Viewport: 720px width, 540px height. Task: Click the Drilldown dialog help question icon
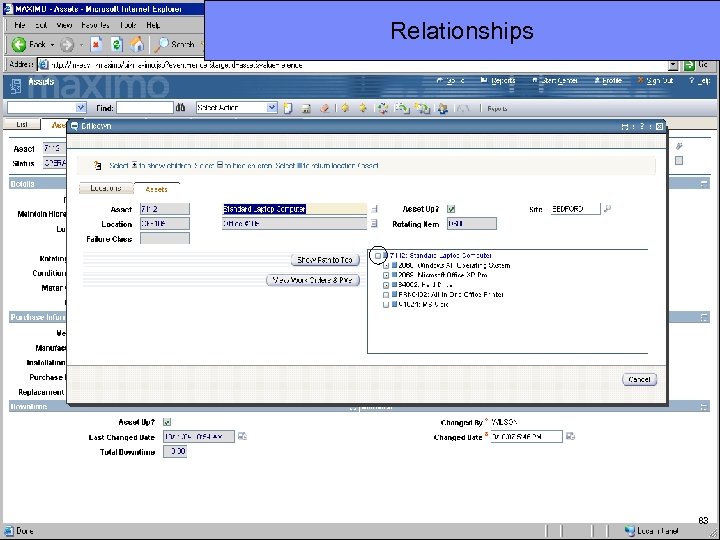click(x=642, y=126)
